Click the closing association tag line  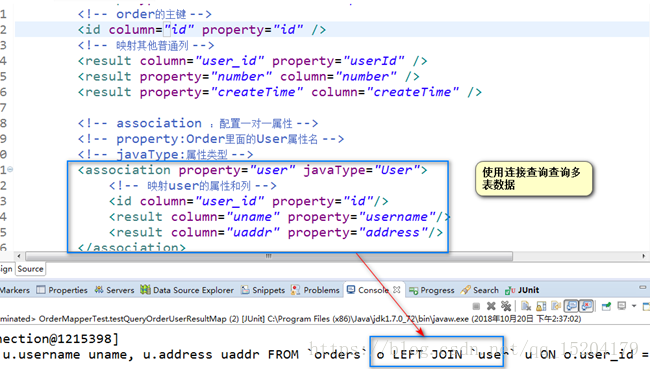[132, 247]
